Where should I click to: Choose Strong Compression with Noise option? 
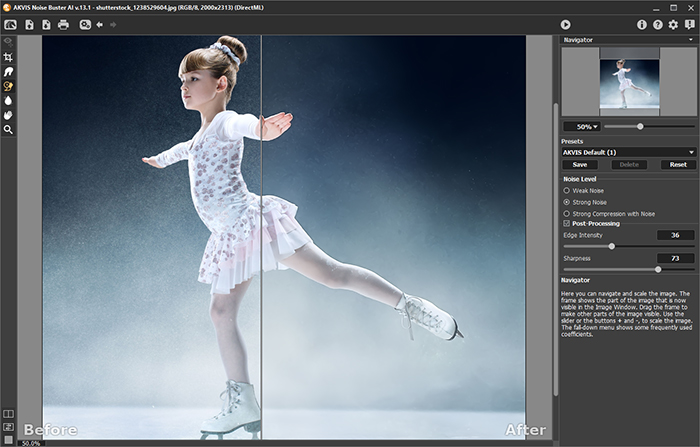point(568,213)
